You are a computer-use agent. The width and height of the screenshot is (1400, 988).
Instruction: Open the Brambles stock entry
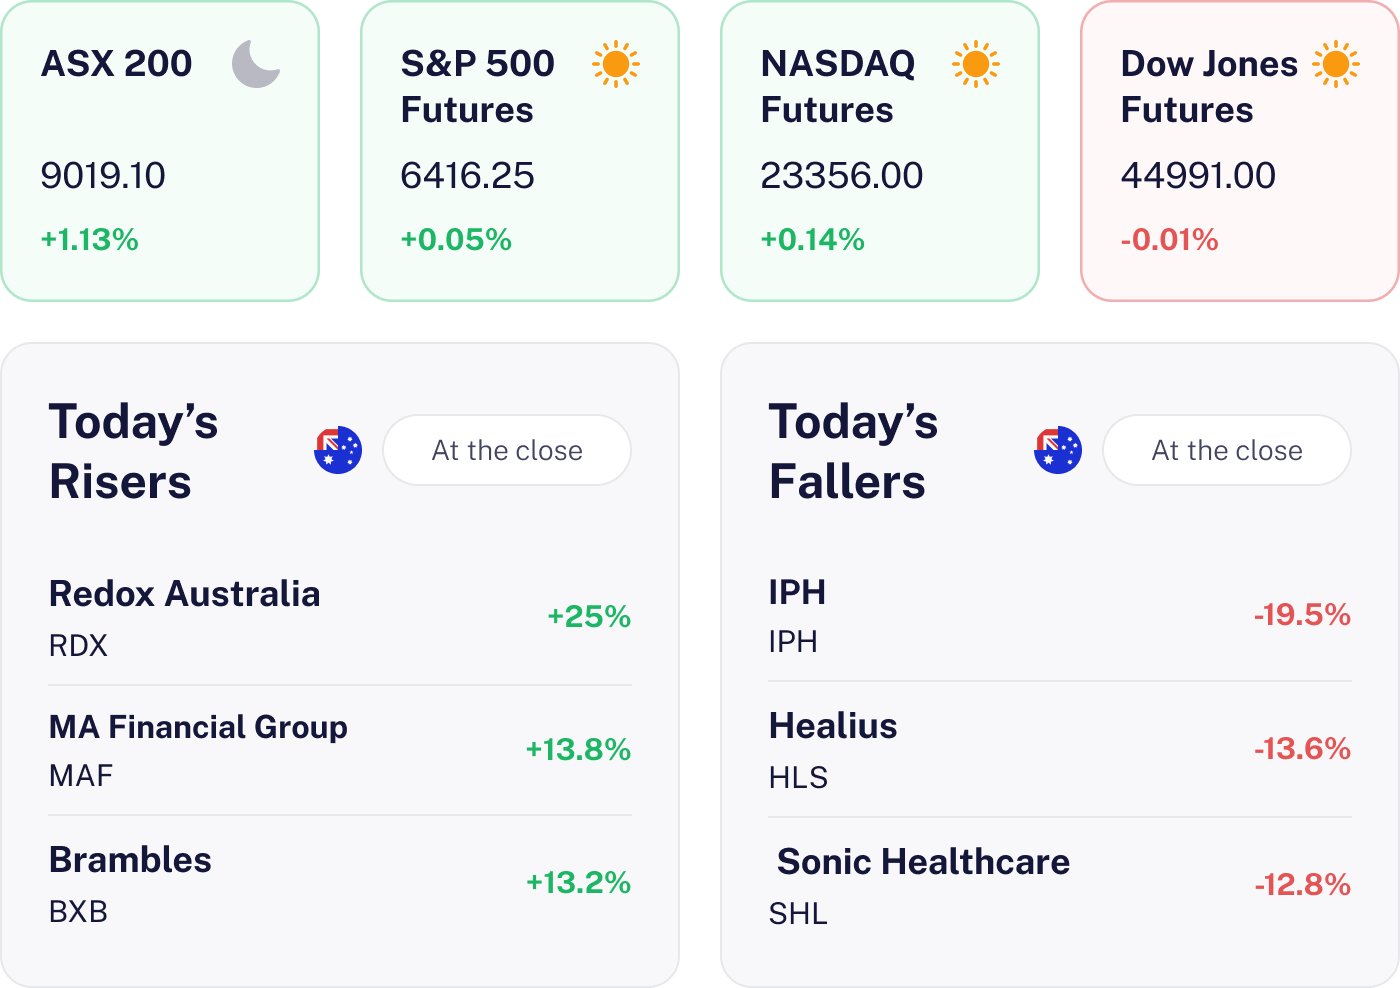coord(130,860)
